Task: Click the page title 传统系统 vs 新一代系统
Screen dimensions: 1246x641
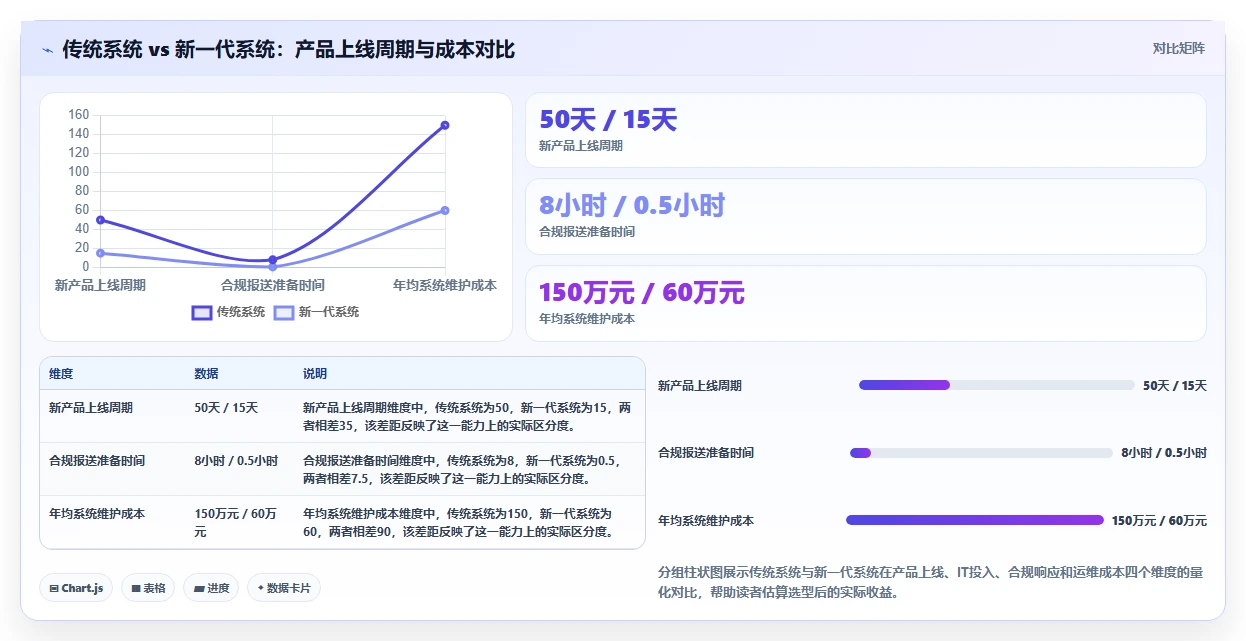Action: click(x=289, y=49)
